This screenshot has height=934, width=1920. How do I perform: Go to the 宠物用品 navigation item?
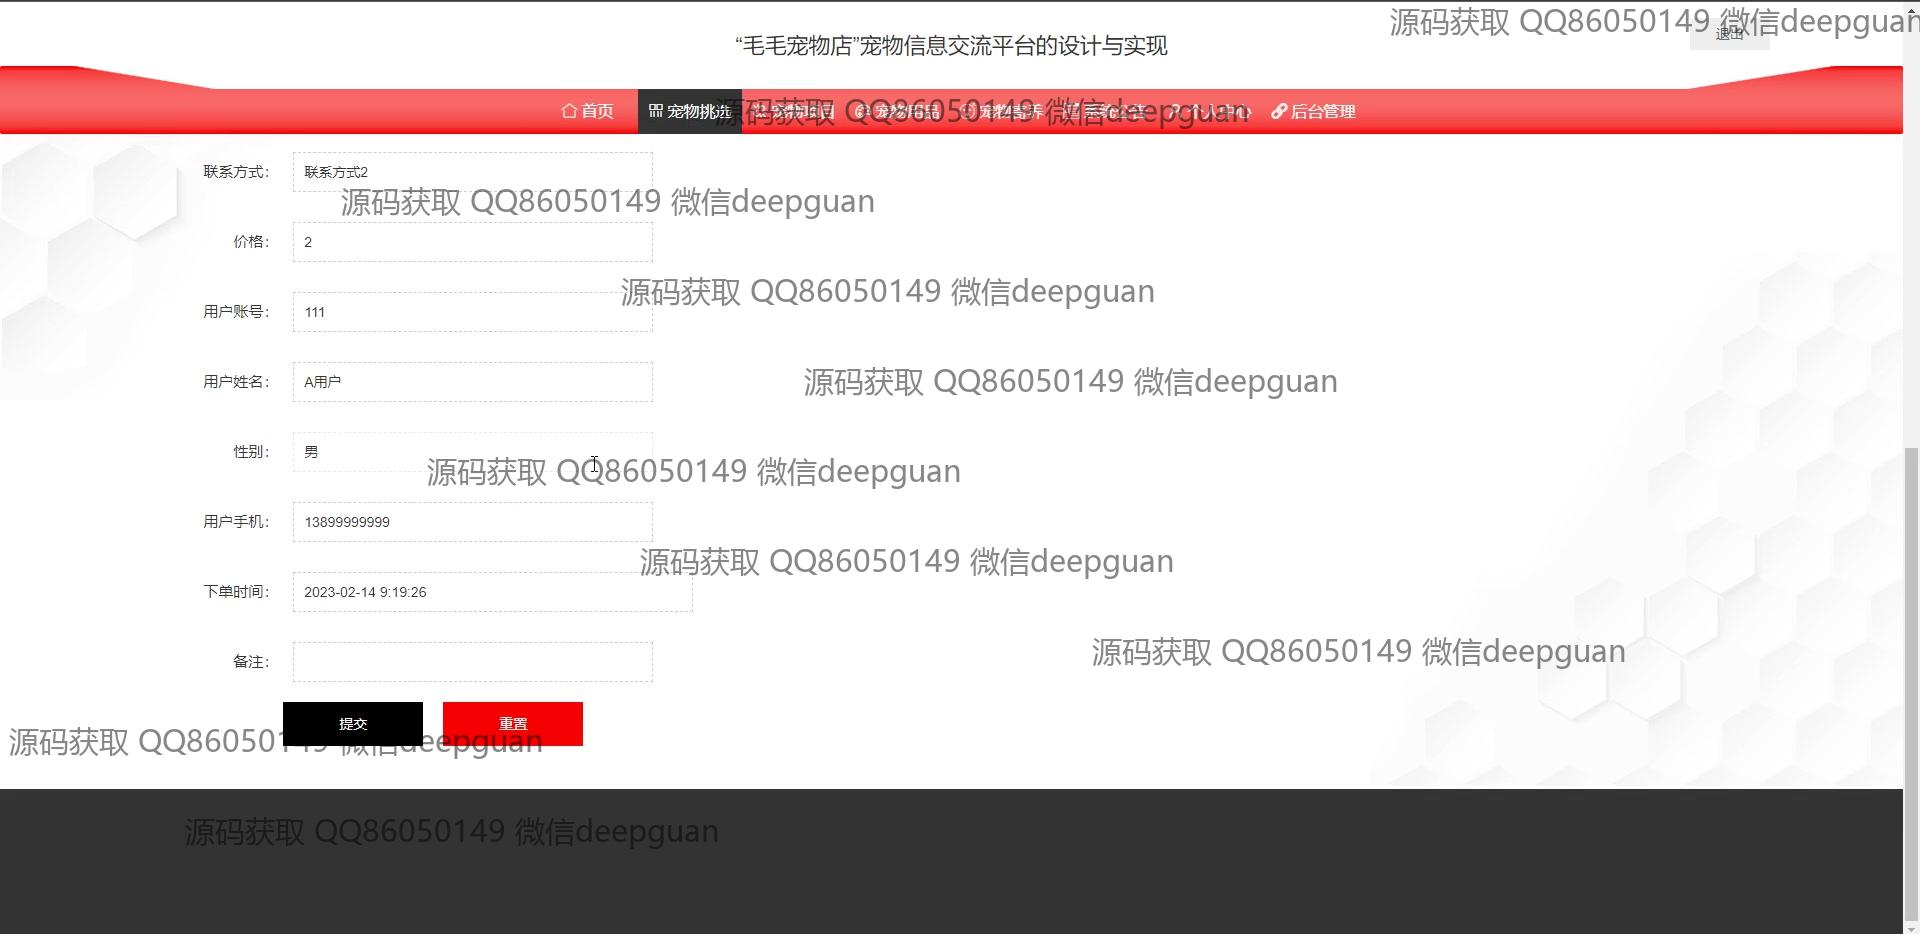tap(898, 111)
